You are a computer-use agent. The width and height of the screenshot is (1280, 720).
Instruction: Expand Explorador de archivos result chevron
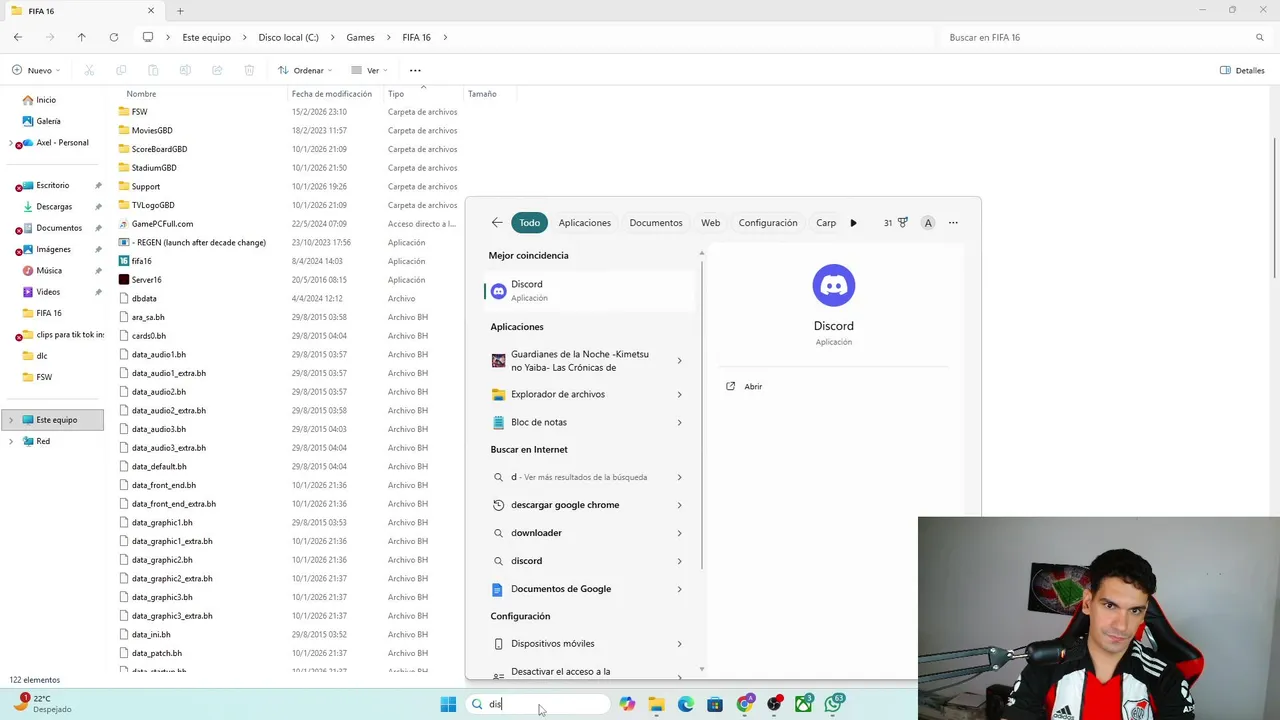(679, 394)
